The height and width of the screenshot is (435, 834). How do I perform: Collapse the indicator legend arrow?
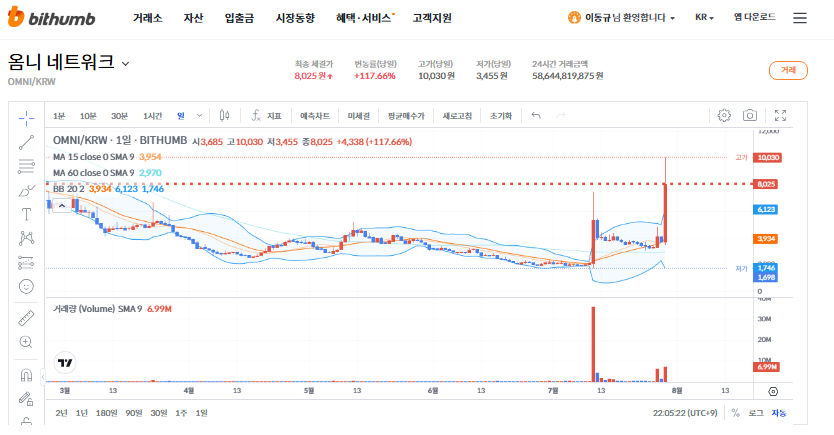click(x=62, y=206)
